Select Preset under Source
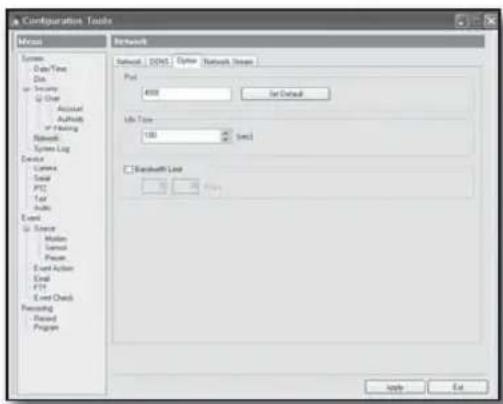The image size is (503, 404). tap(55, 258)
